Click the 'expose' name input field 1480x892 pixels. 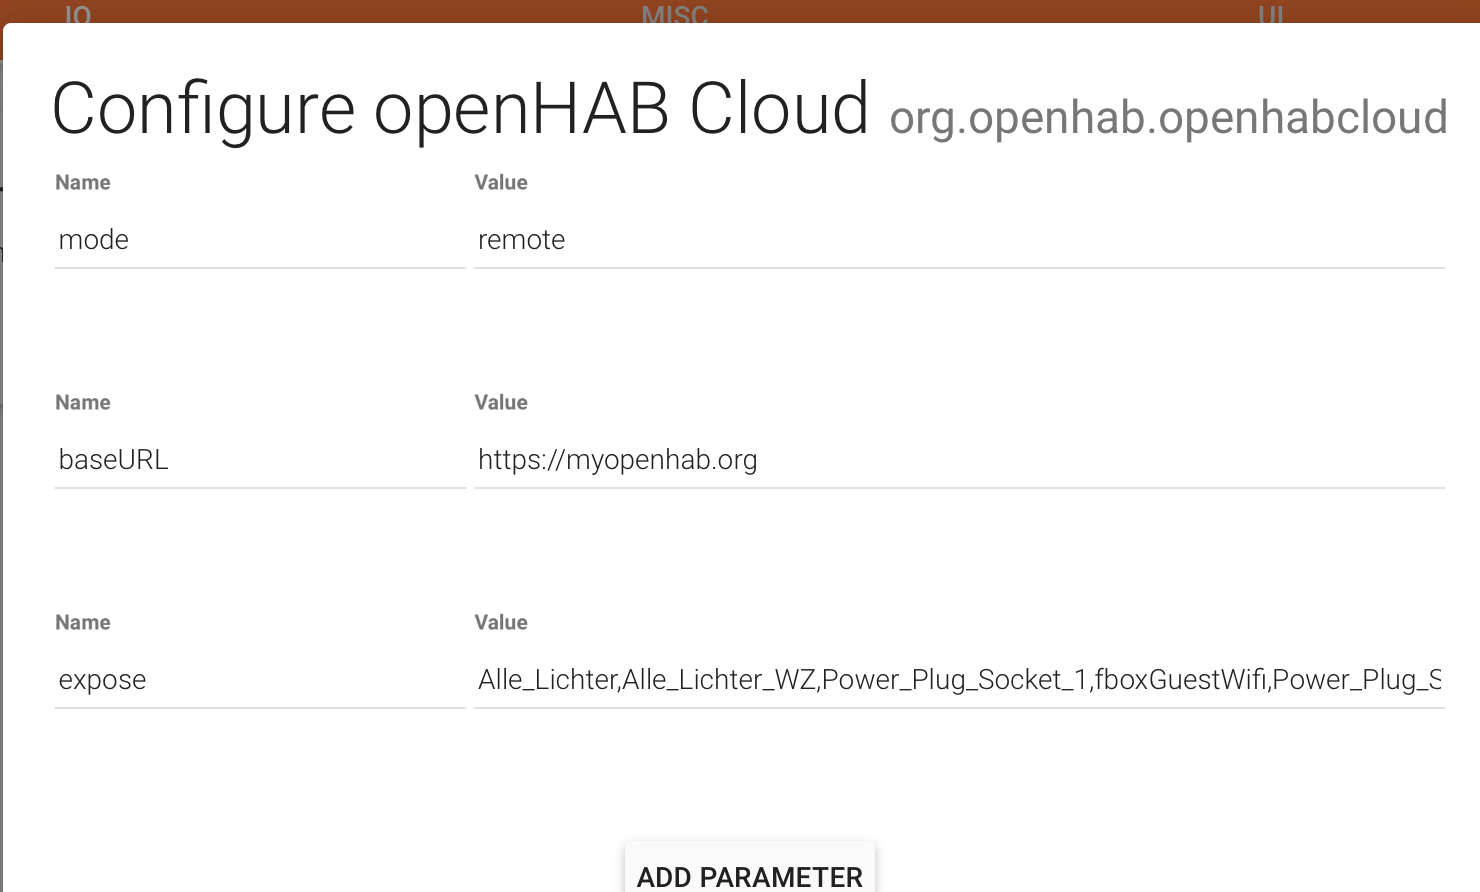tap(260, 680)
